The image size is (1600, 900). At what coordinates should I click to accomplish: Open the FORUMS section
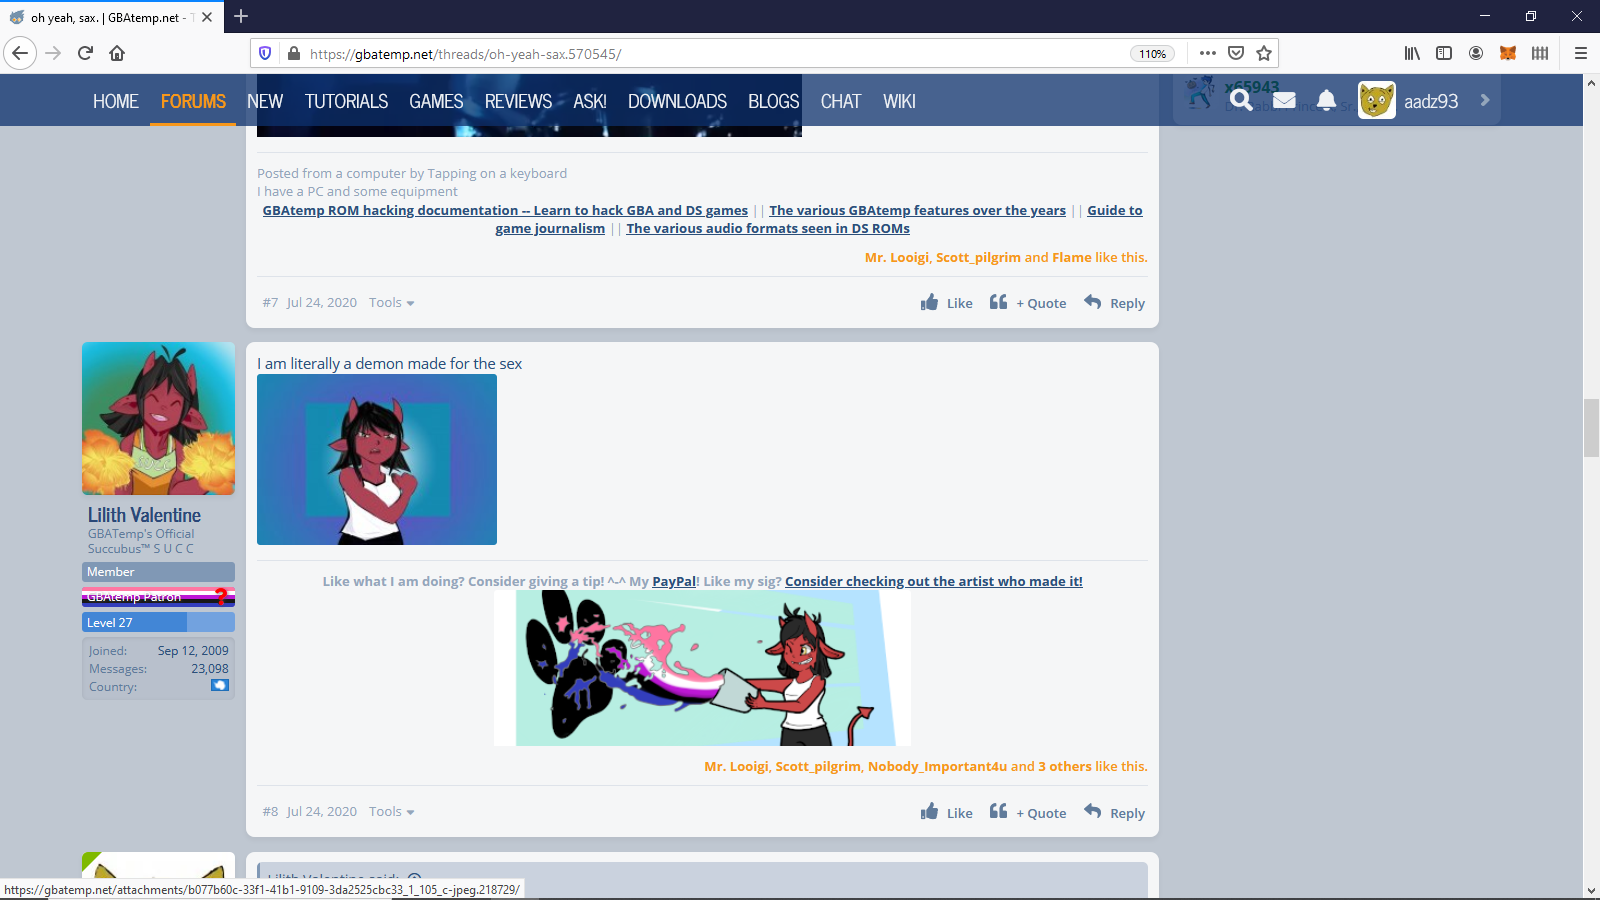193,101
